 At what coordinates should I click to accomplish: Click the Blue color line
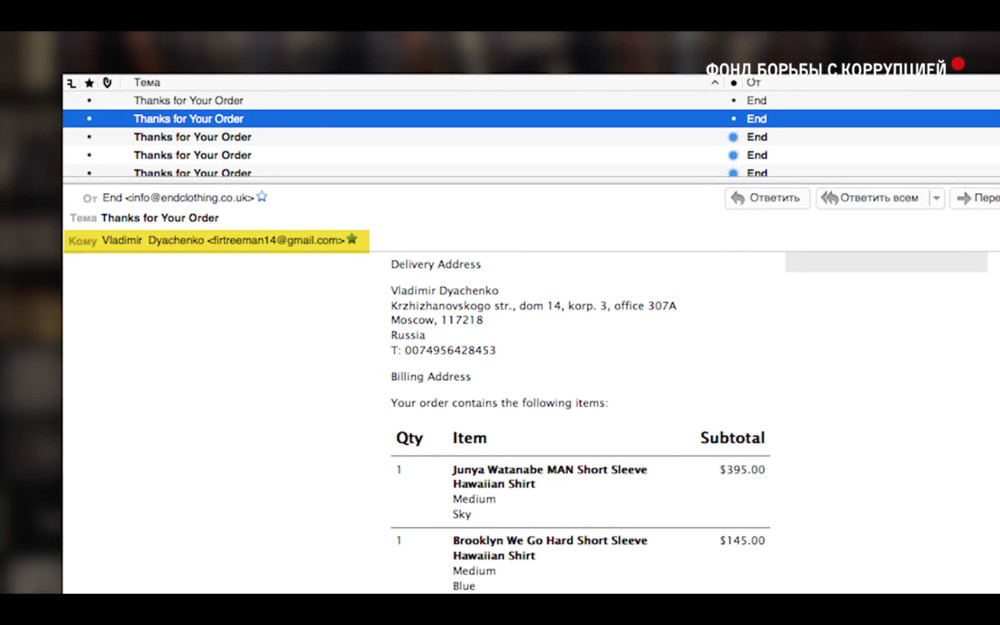464,586
